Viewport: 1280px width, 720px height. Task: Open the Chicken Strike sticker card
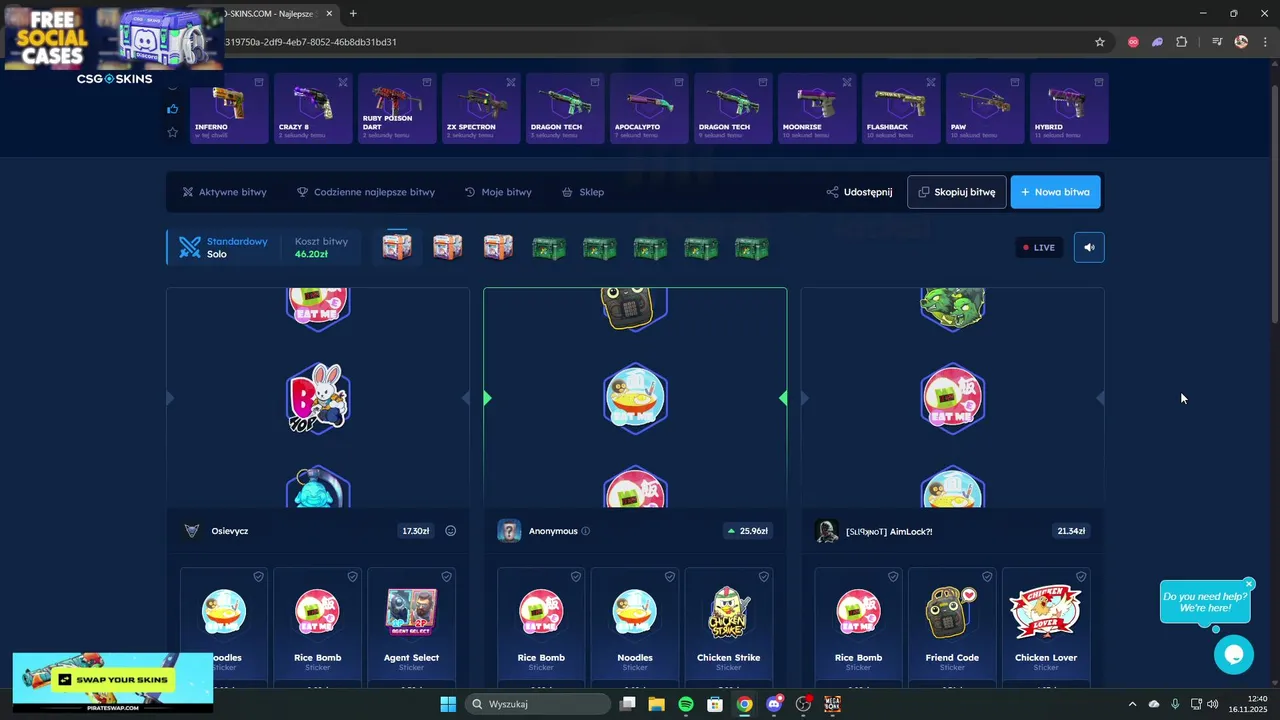point(728,627)
